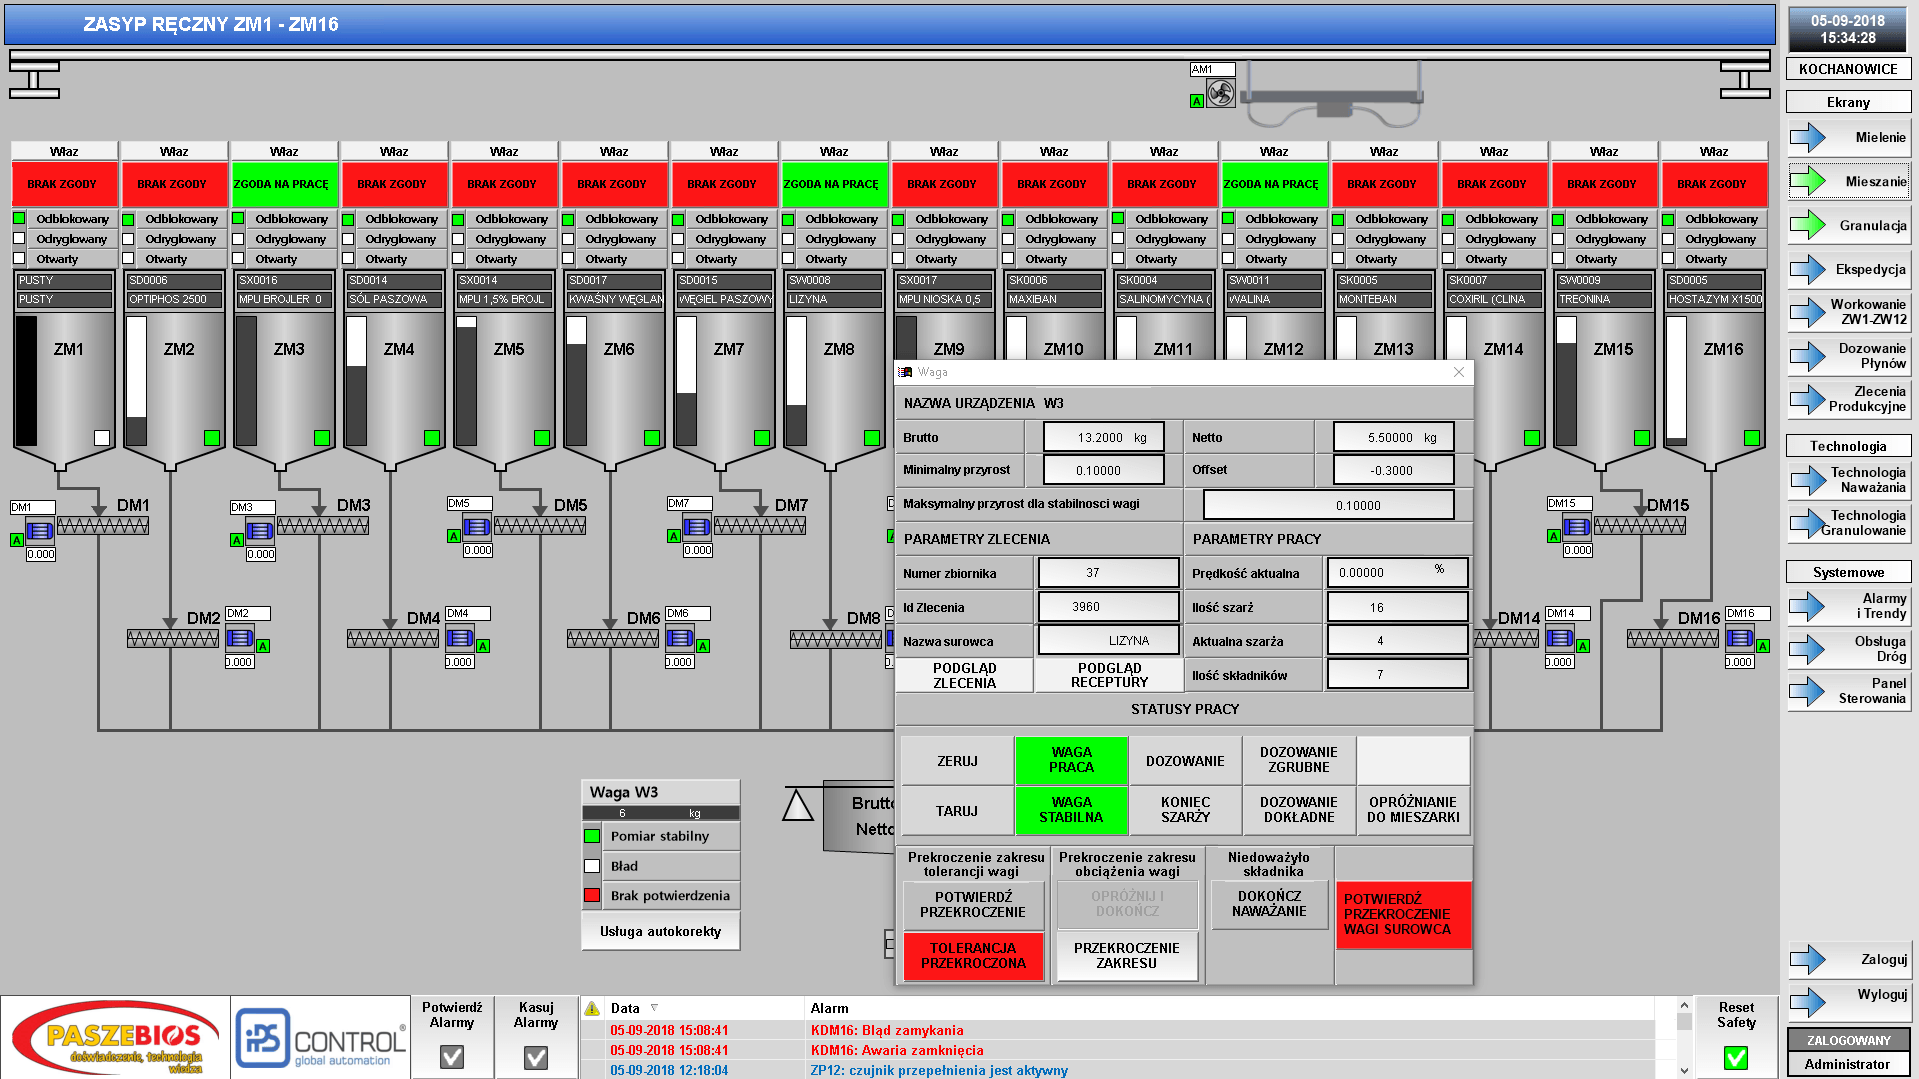Click the alarm list scroll-down arrow
This screenshot has width=1919, height=1079.
pyautogui.click(x=1684, y=1070)
